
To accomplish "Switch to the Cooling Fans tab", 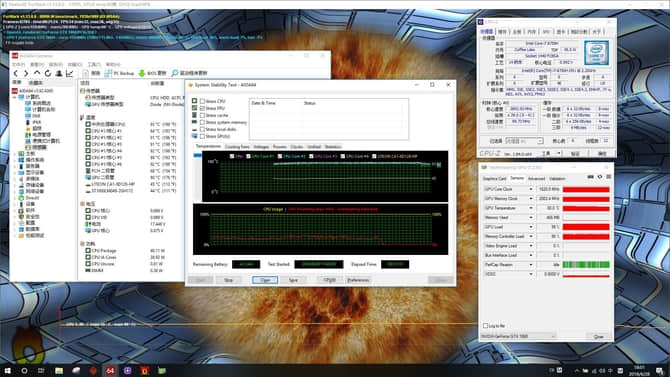I will (237, 147).
